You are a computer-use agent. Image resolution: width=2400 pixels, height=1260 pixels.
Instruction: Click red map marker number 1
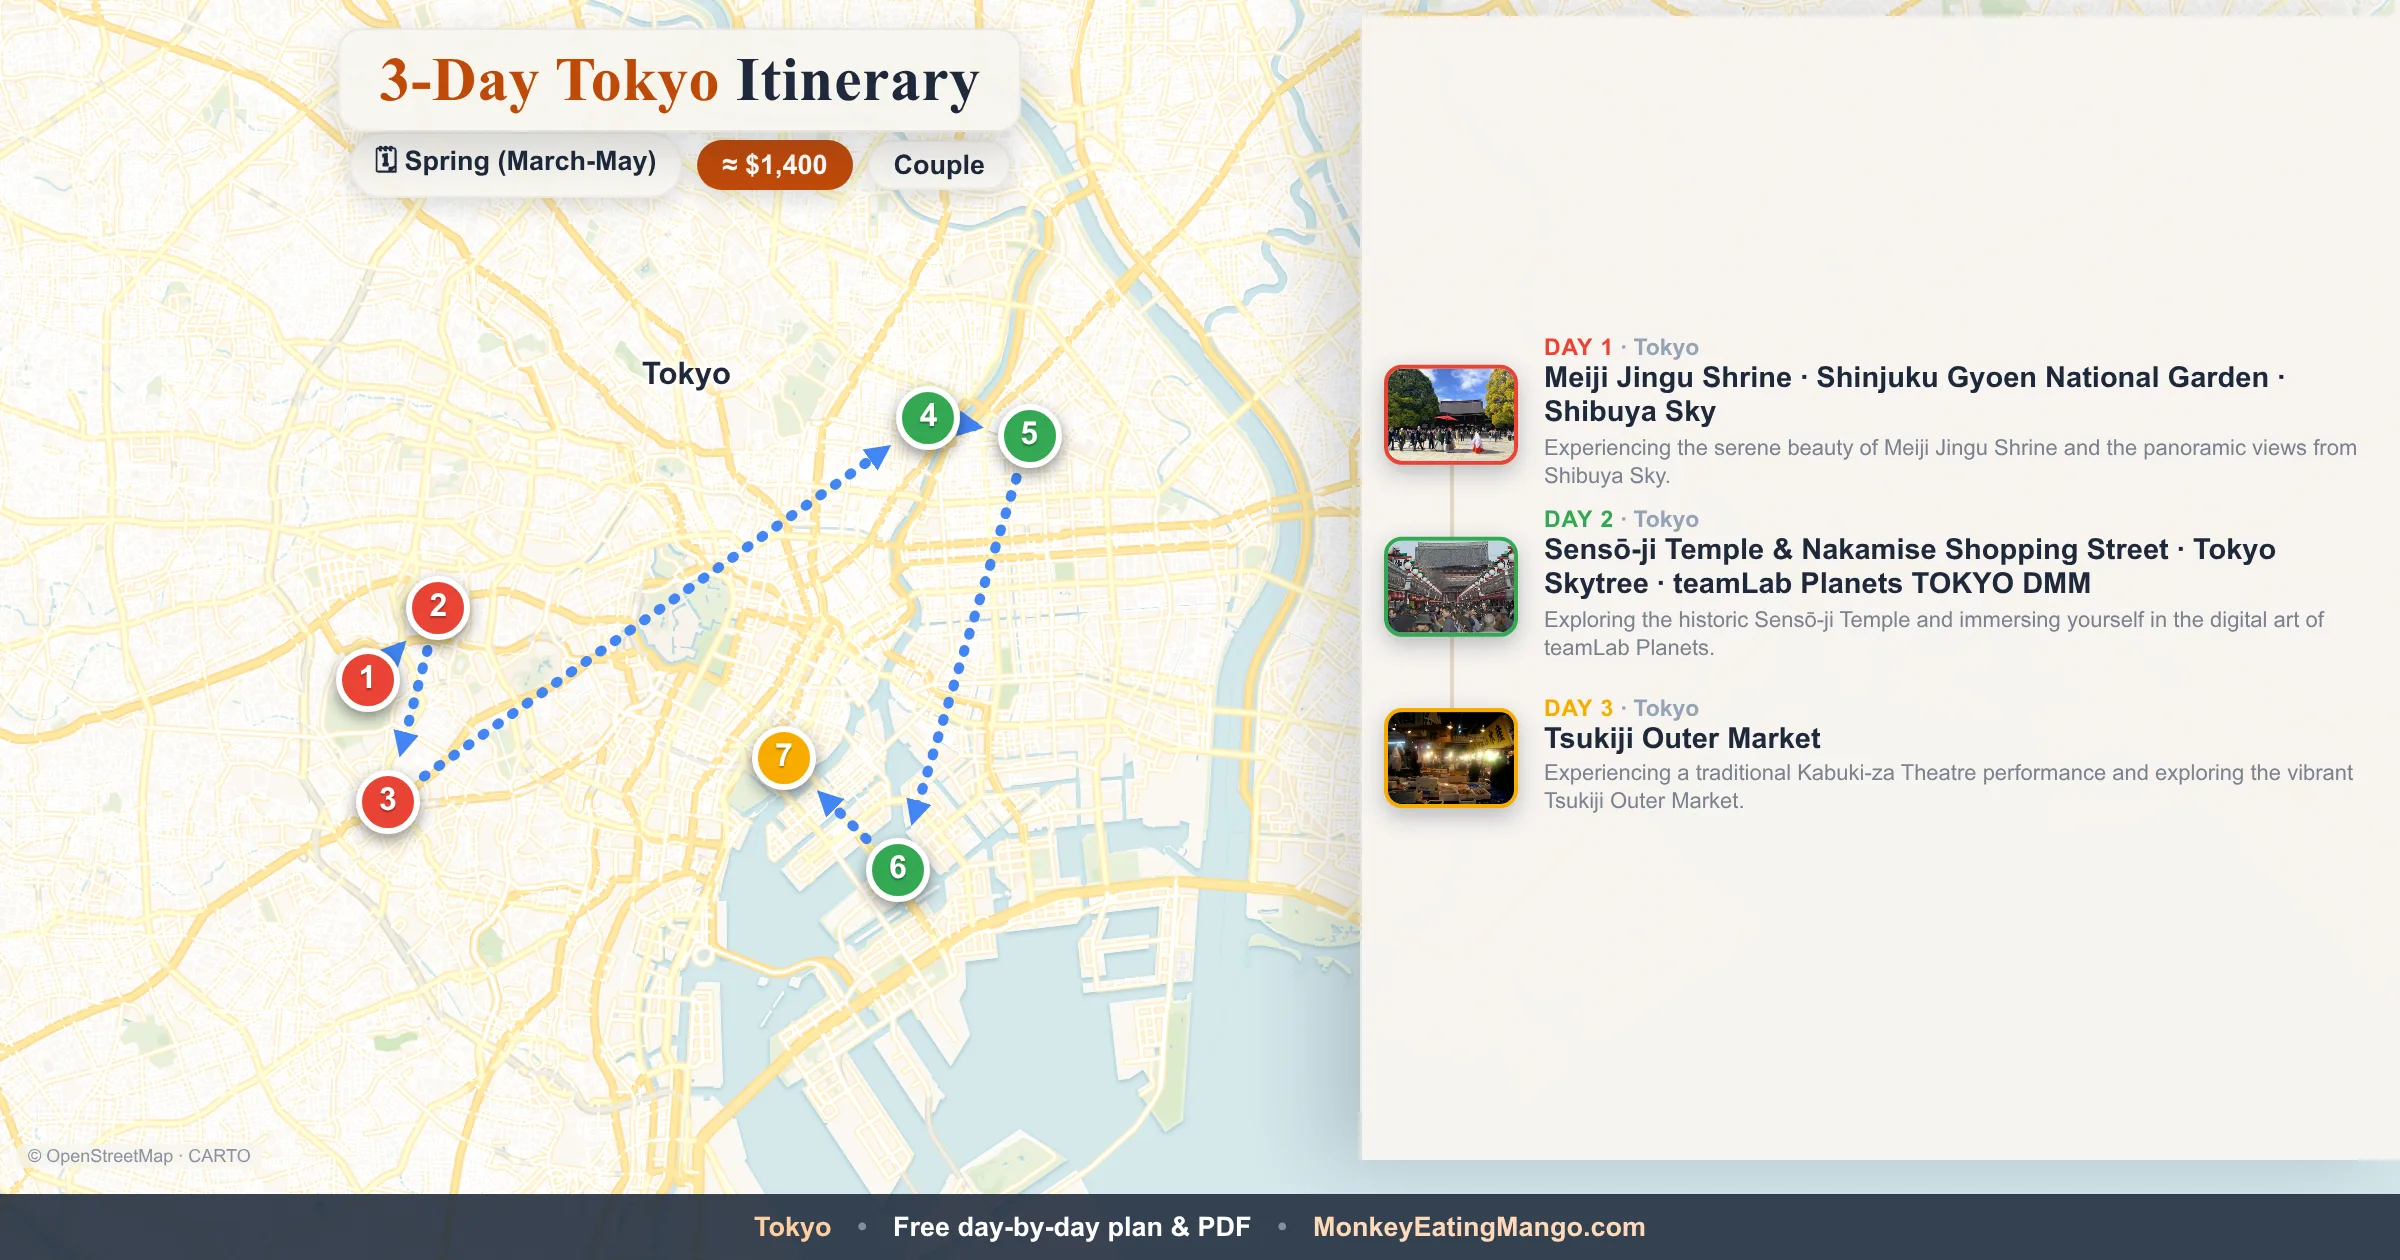point(367,679)
